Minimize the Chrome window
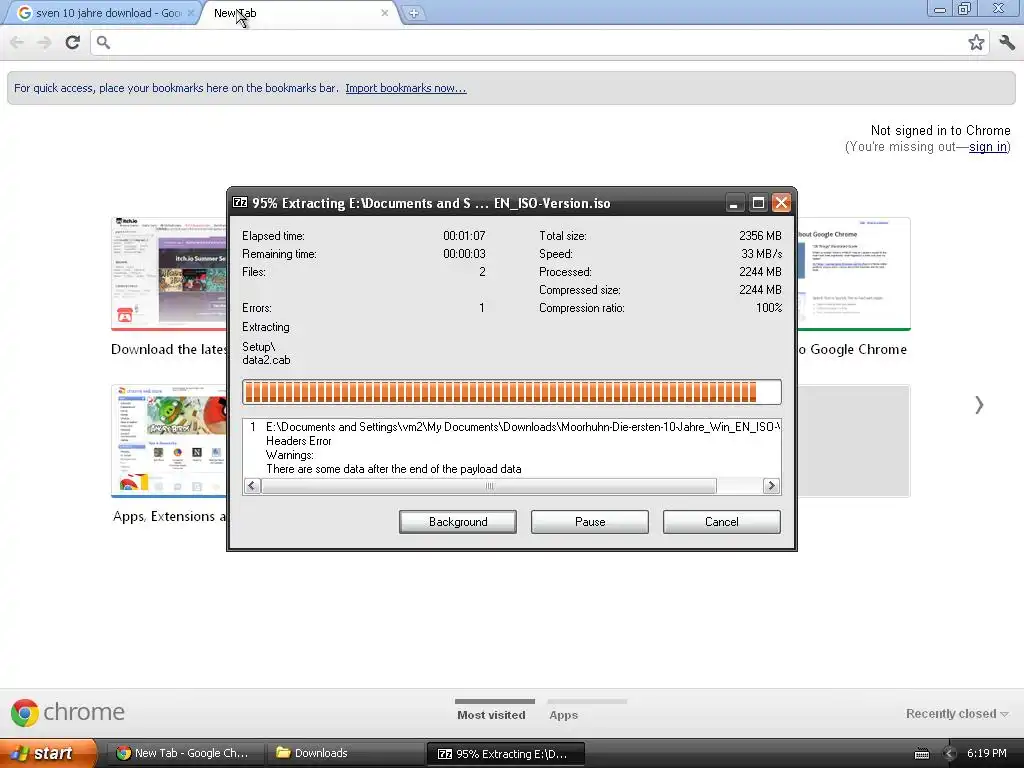 940,9
